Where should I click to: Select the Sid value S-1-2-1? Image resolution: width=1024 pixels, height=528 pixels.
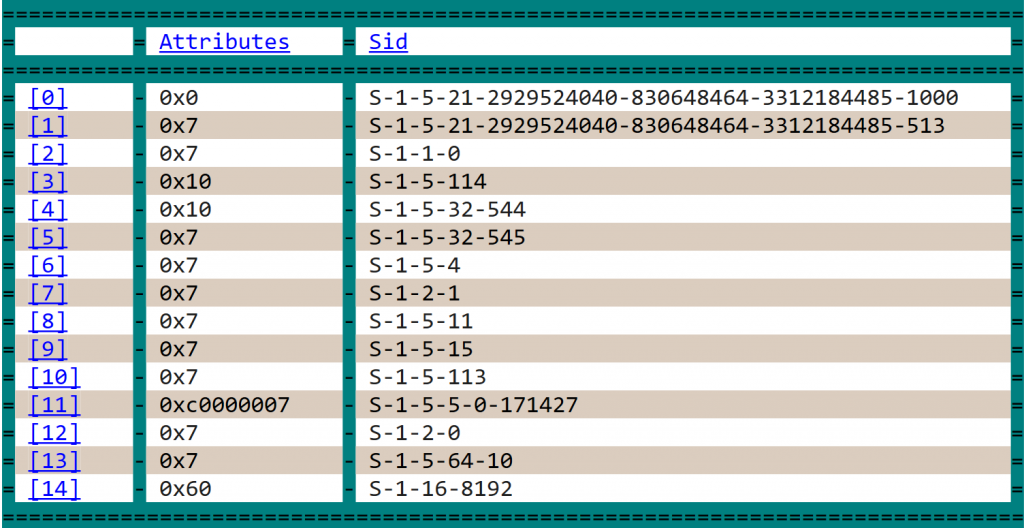tap(415, 293)
